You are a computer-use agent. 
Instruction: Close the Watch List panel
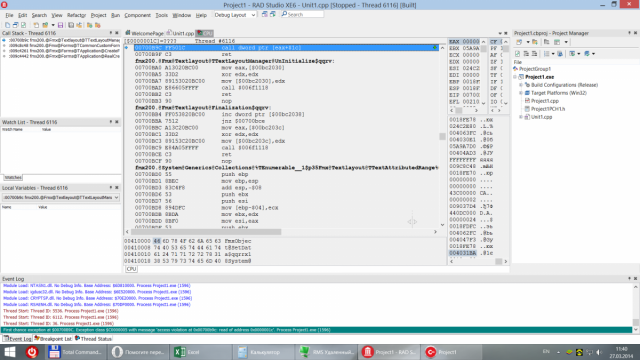[x=117, y=122]
